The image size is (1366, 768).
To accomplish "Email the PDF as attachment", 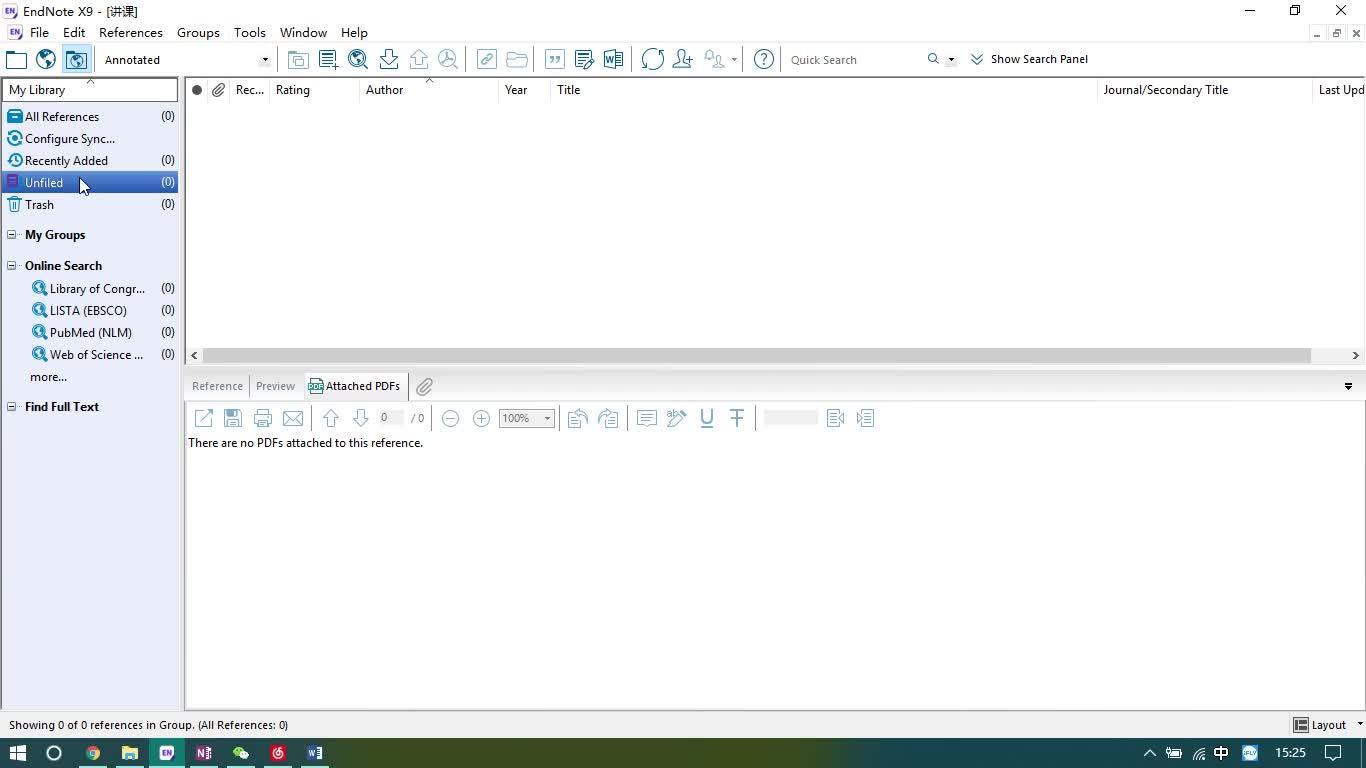I will 293,418.
